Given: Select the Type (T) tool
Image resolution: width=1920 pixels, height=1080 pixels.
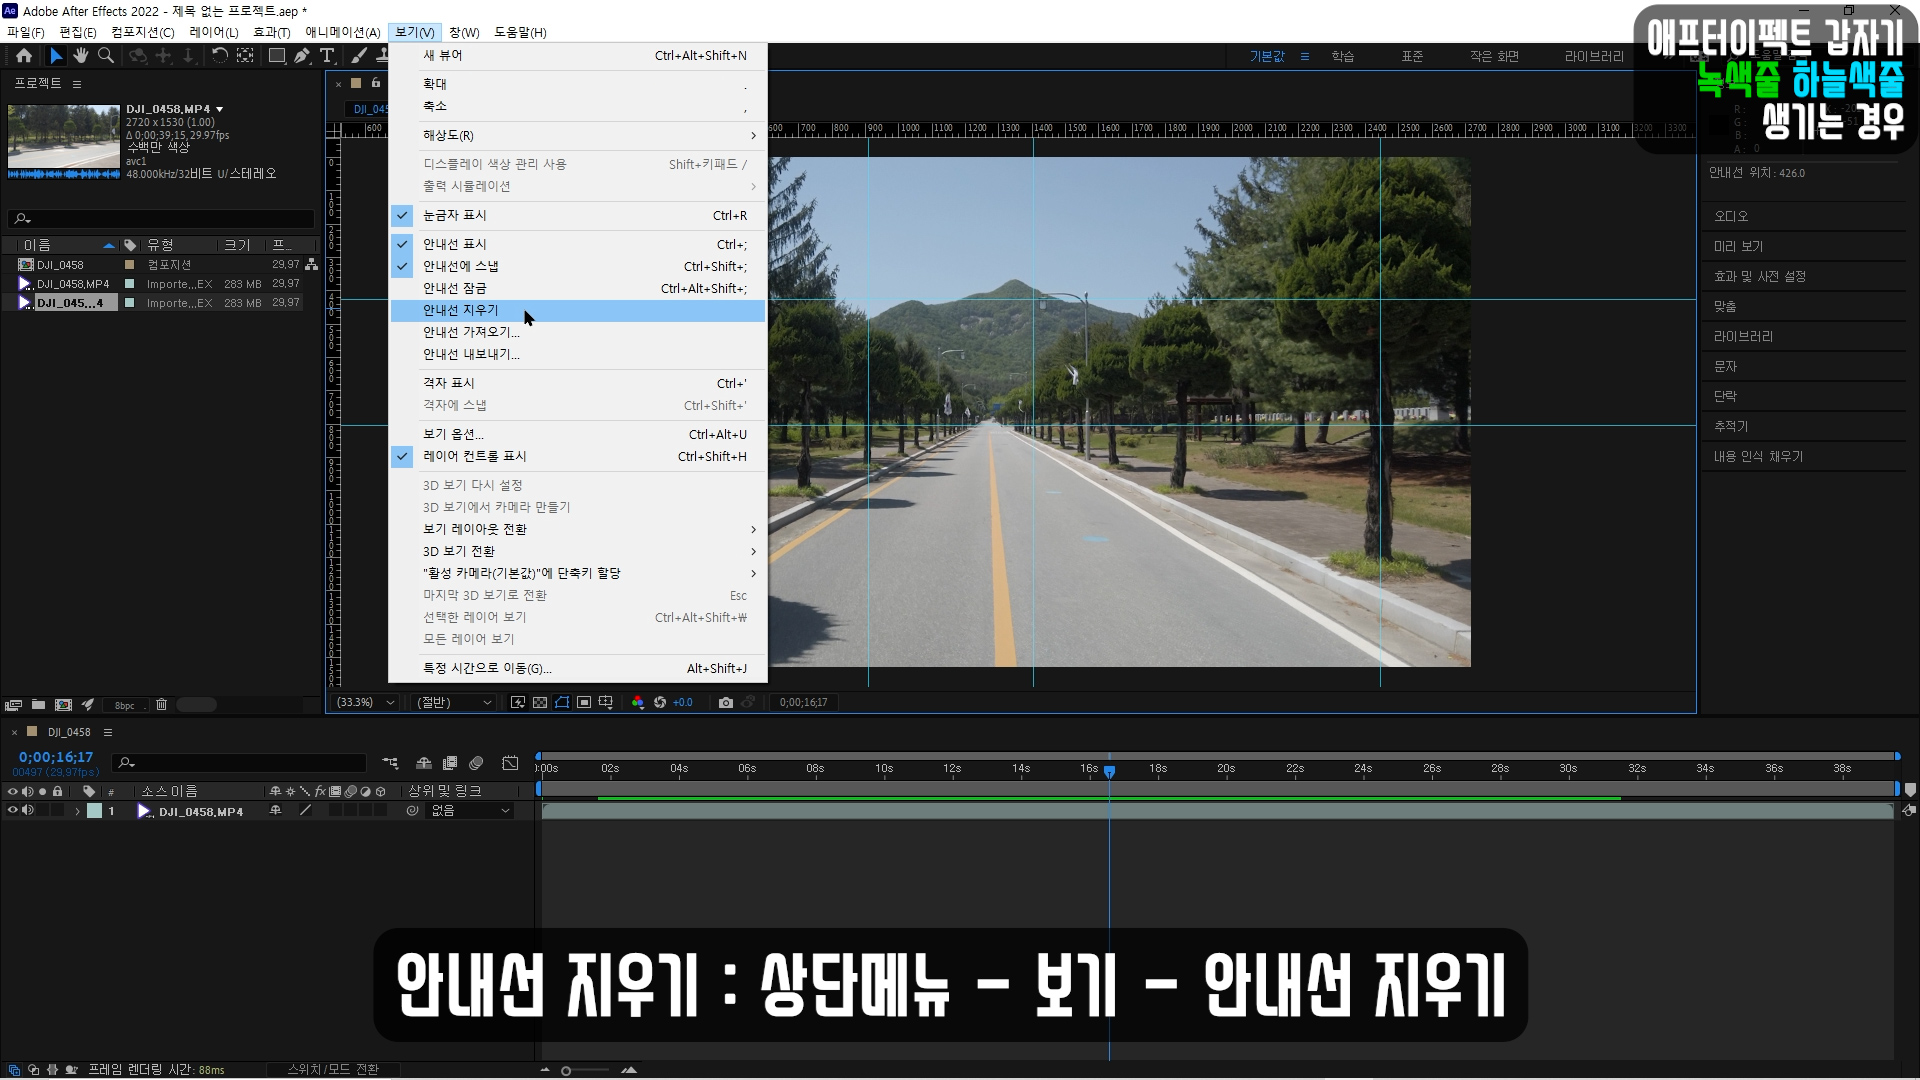Looking at the screenshot, I should (326, 56).
